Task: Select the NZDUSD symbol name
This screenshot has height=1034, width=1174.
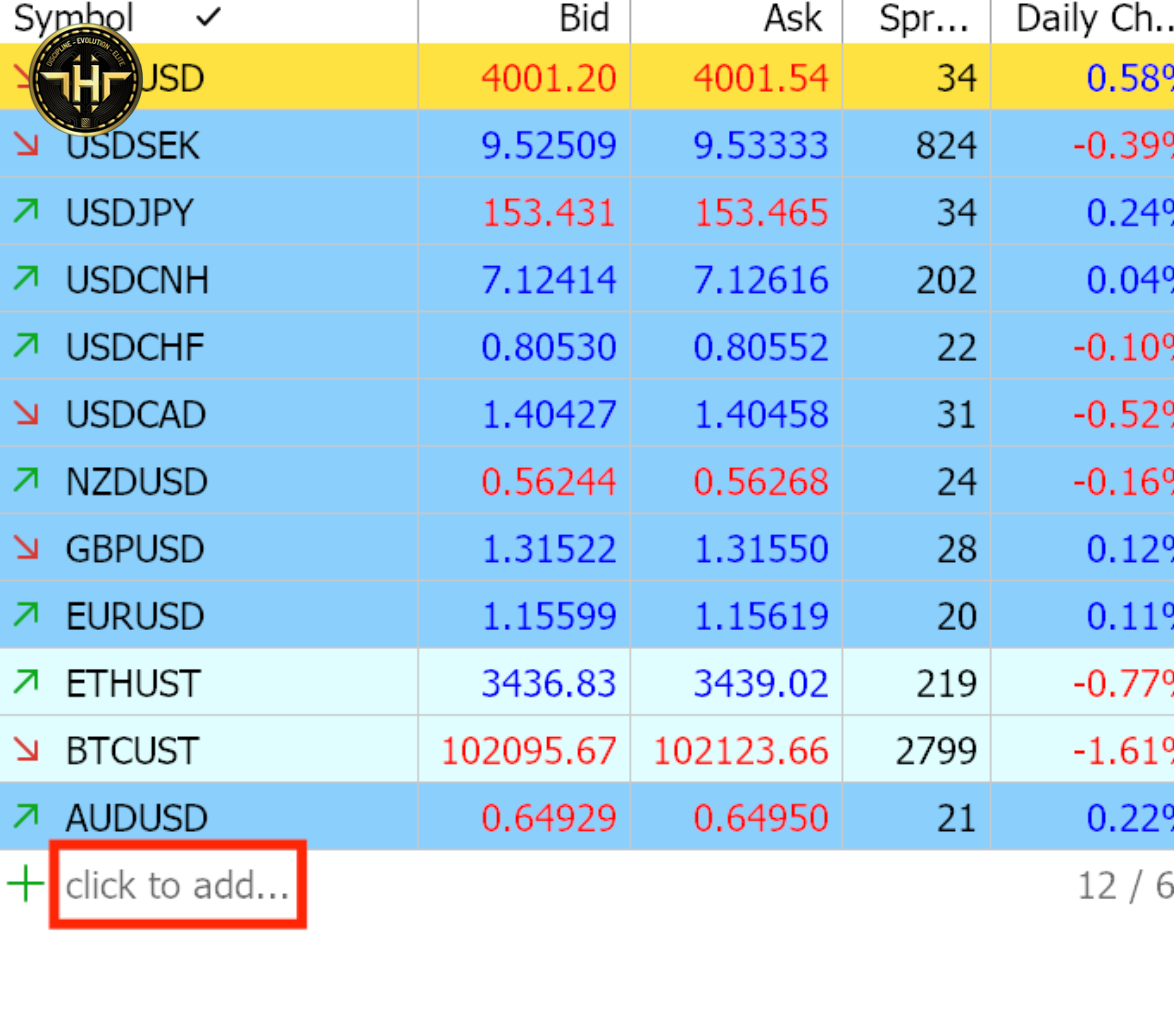Action: 136,482
